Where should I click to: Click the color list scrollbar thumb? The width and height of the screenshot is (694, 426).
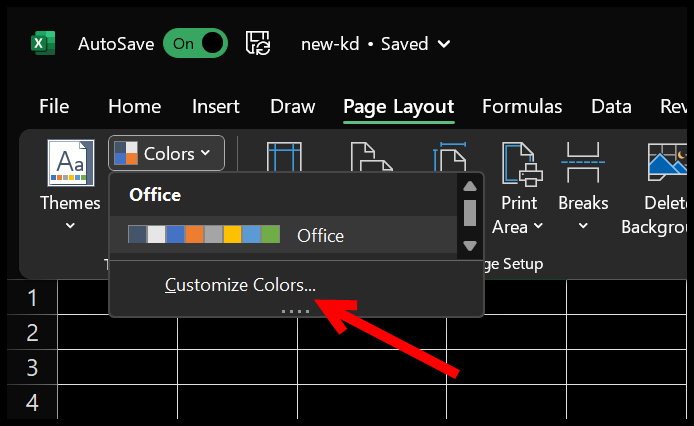point(470,213)
